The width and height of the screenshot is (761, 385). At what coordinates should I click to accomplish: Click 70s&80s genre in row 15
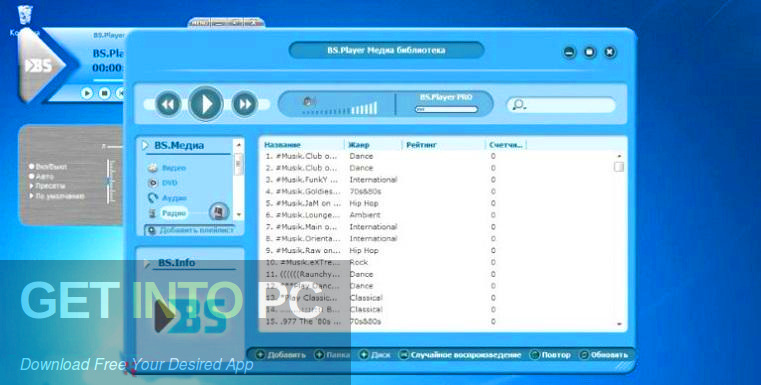pyautogui.click(x=365, y=321)
